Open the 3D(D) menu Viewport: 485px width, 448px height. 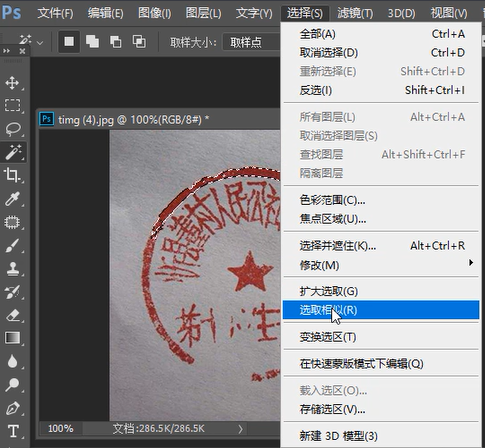click(401, 13)
